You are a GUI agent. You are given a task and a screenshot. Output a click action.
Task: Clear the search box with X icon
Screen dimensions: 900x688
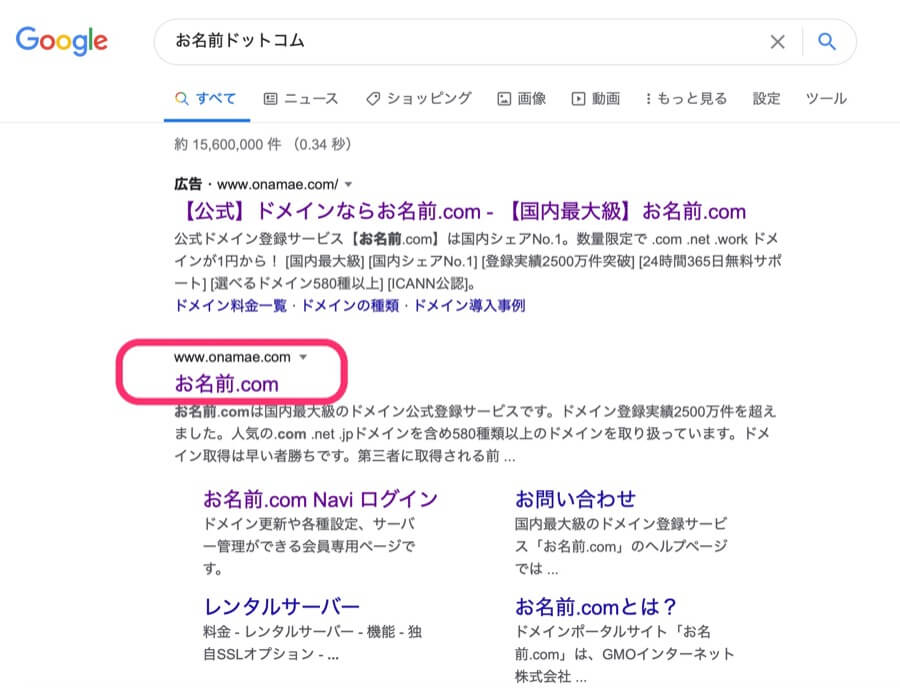coord(777,42)
